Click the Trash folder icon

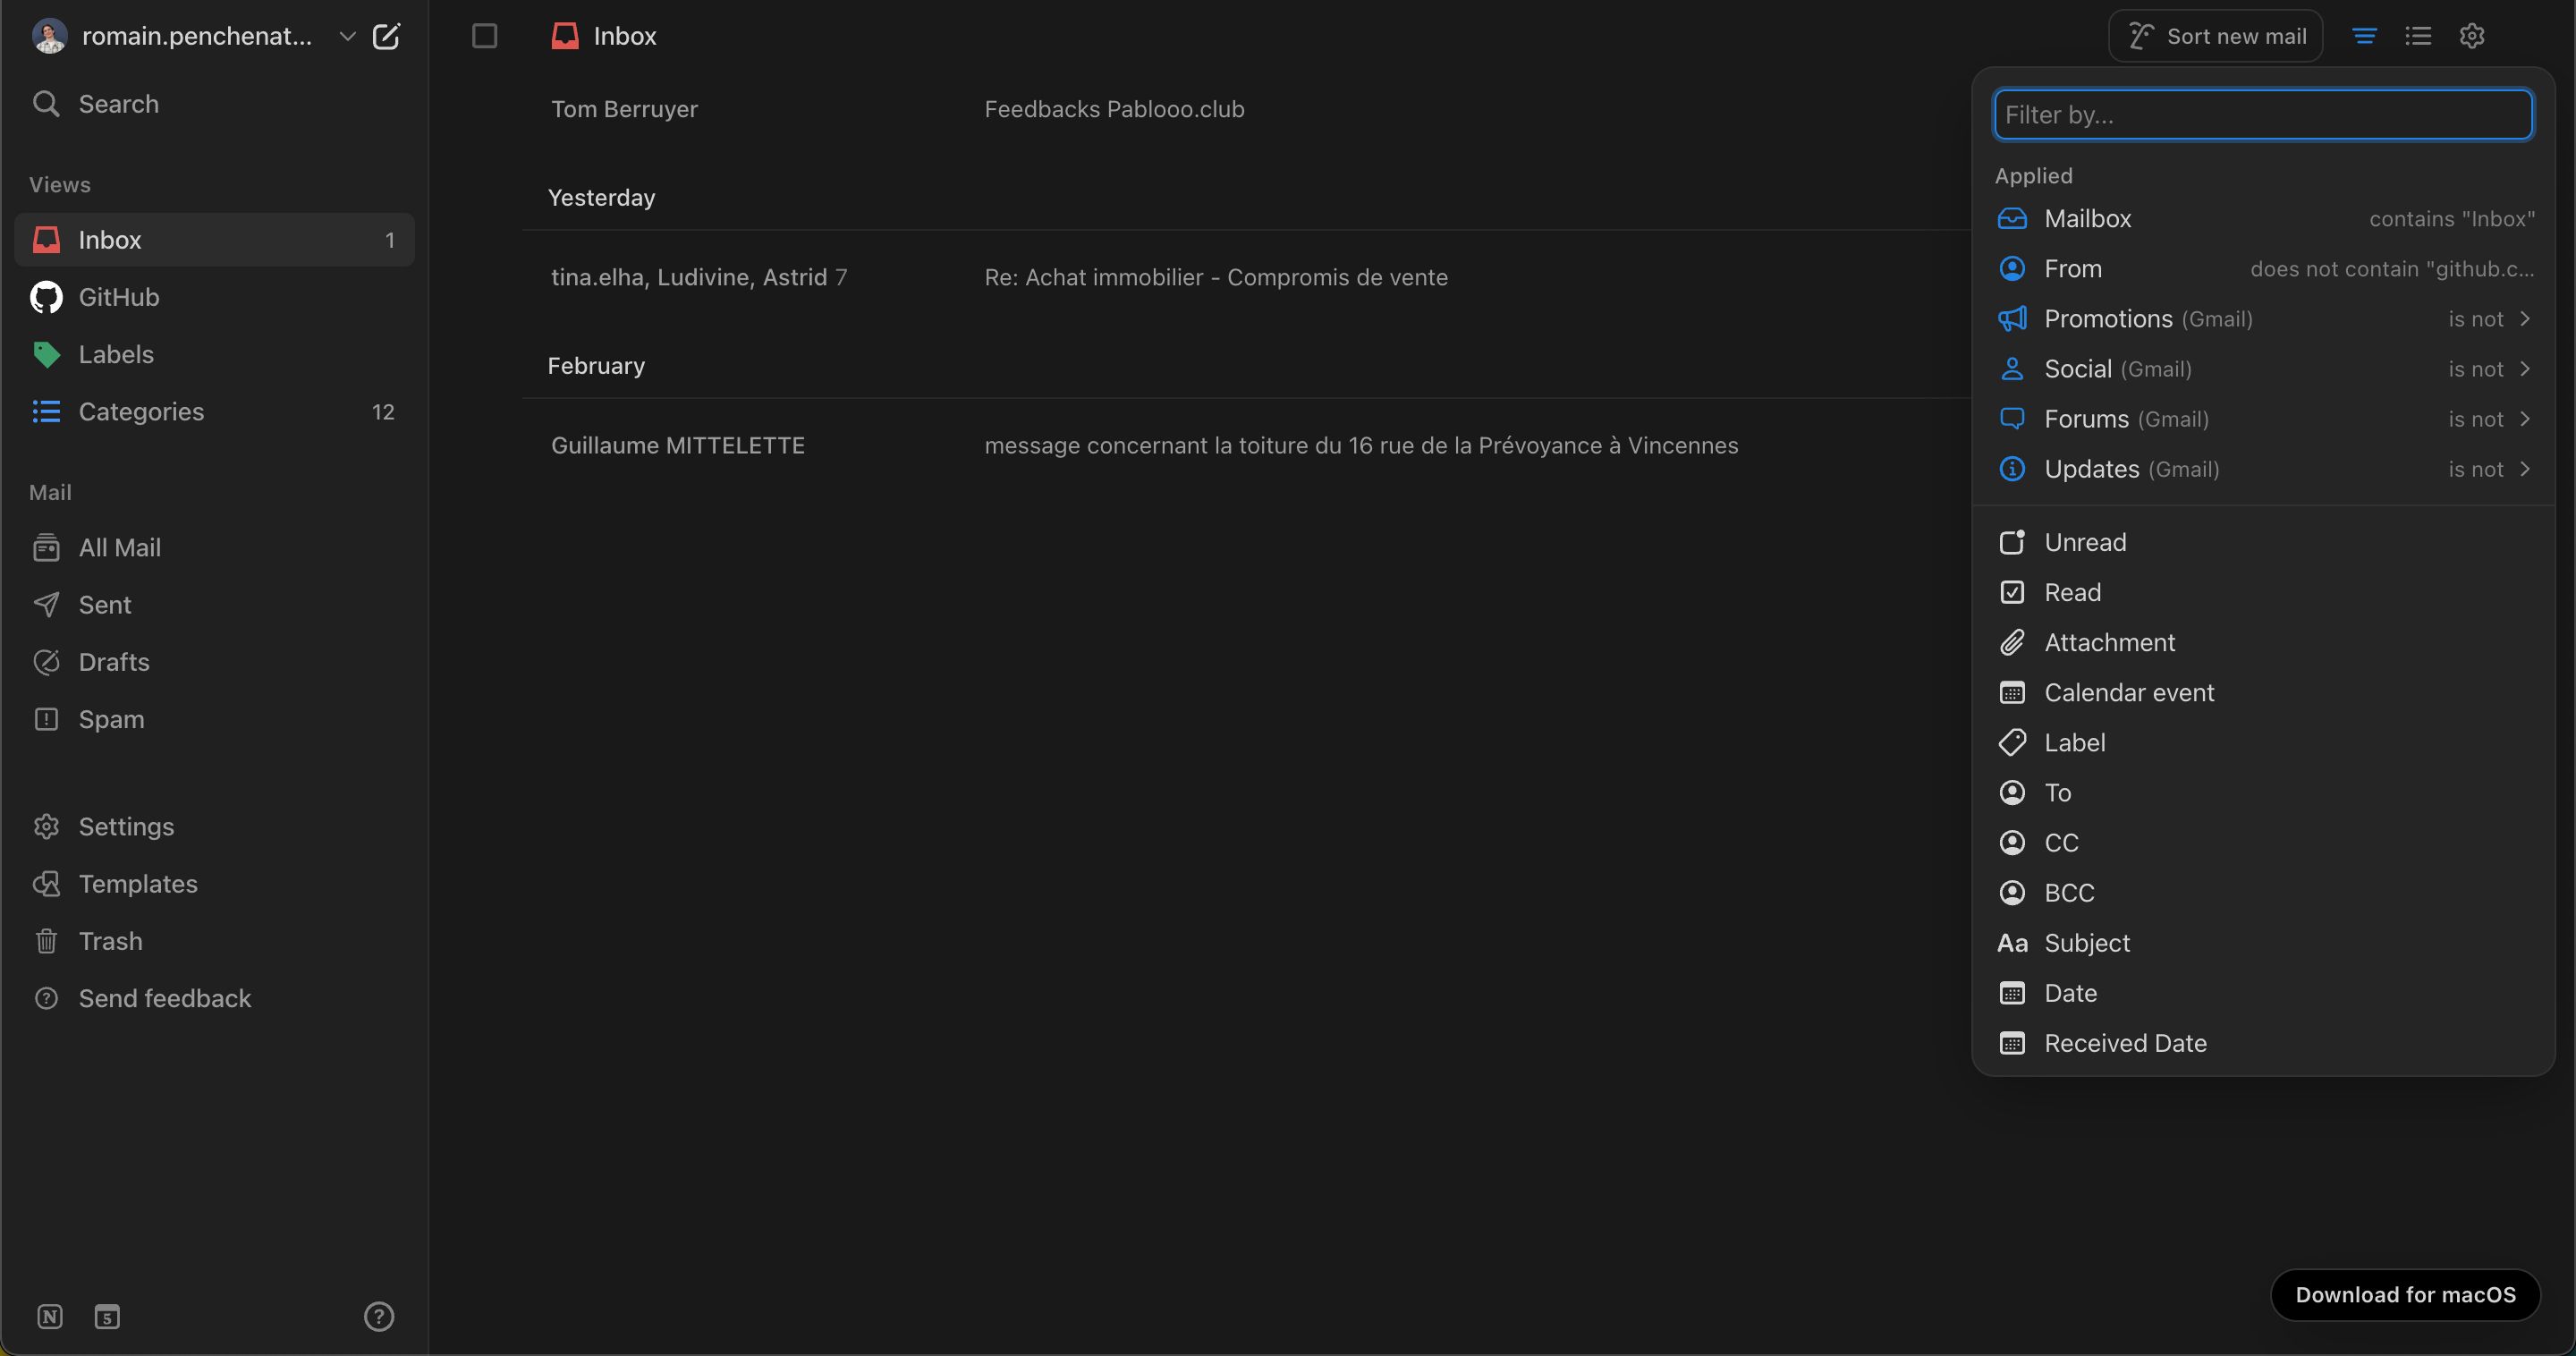pyautogui.click(x=46, y=940)
